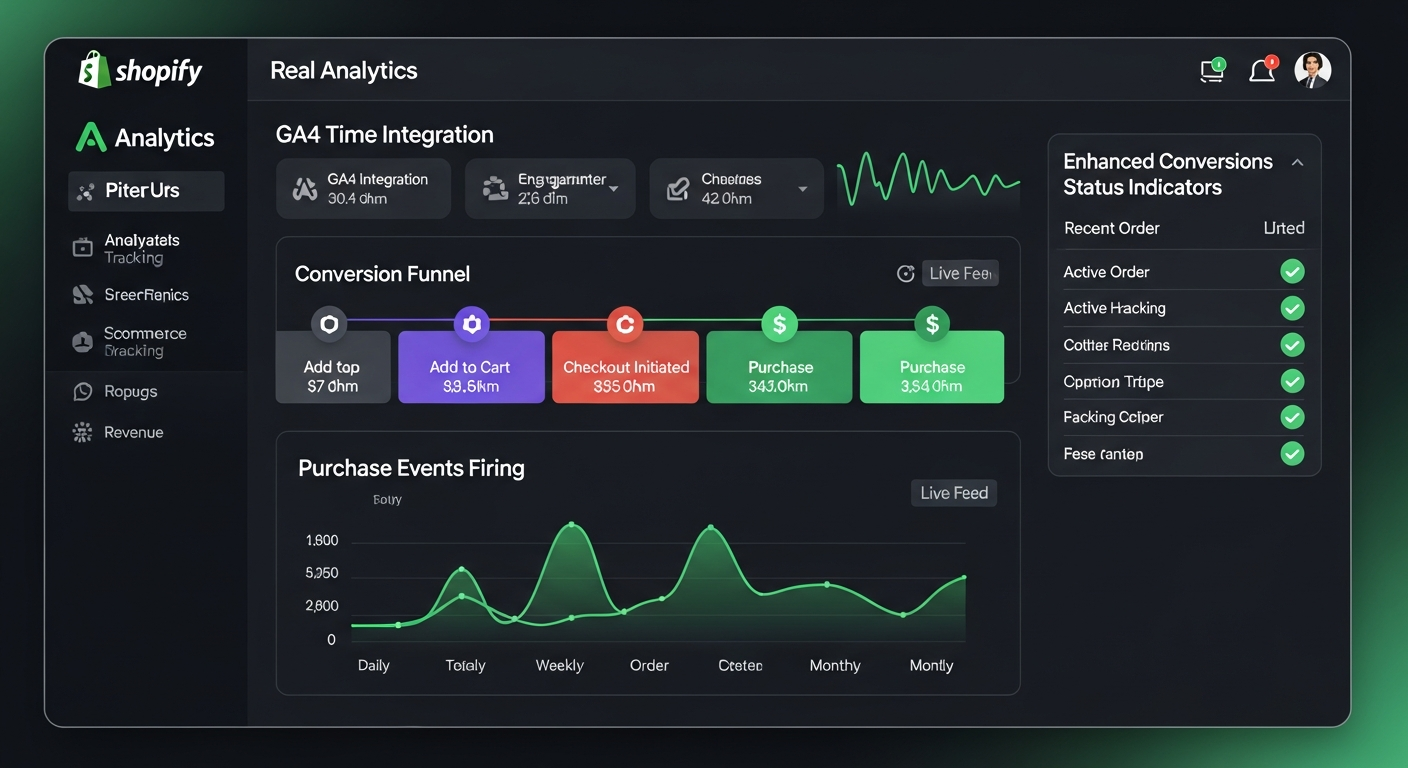Click the red Checkout Initiated circle icon
The width and height of the screenshot is (1408, 768).
[625, 324]
